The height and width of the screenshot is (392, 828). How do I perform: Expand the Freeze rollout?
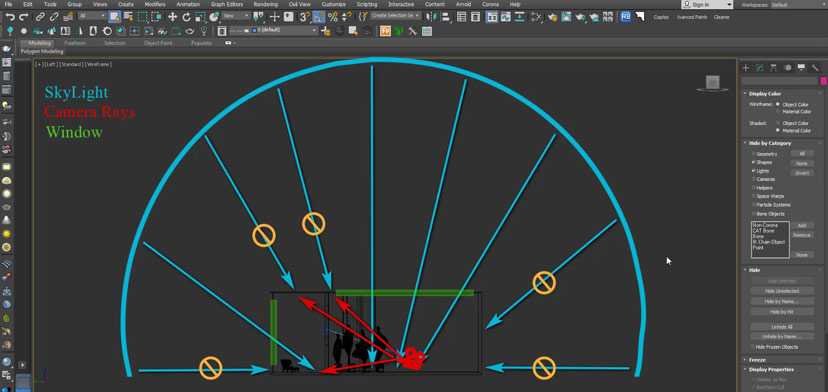click(756, 360)
